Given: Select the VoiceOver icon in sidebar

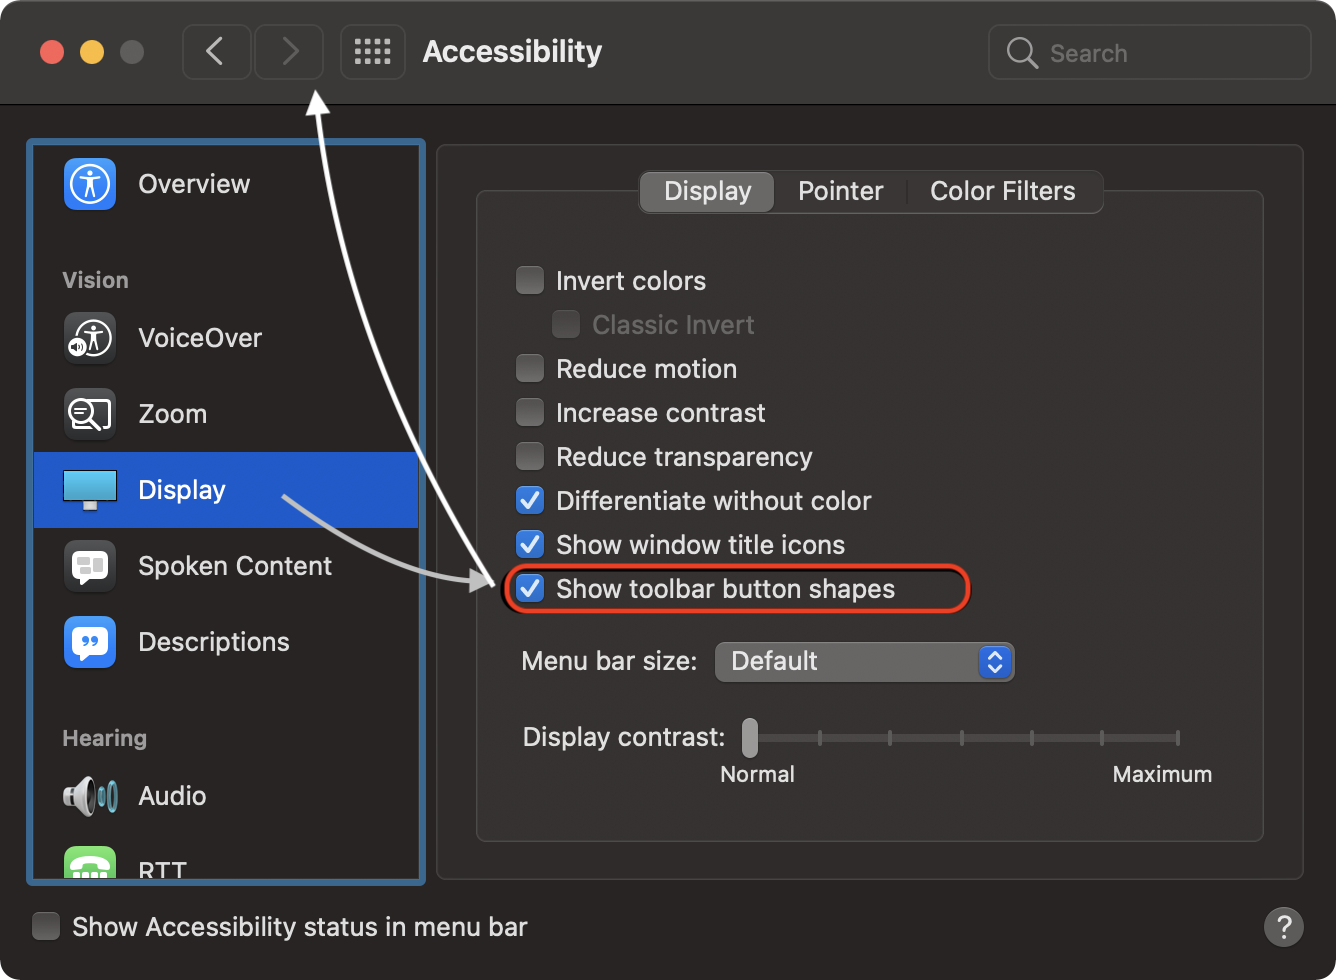Looking at the screenshot, I should coord(90,338).
